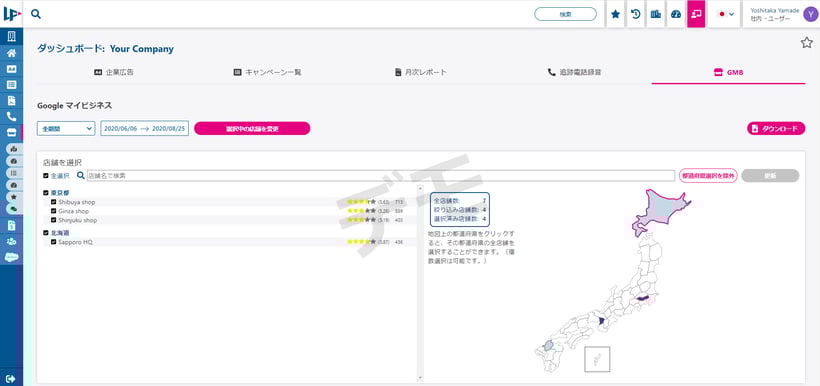Uncheck the Sapporo HQ checkbox
820x386 pixels.
tap(53, 242)
